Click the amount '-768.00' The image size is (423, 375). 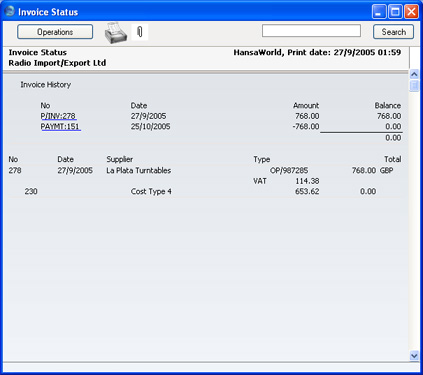click(306, 127)
